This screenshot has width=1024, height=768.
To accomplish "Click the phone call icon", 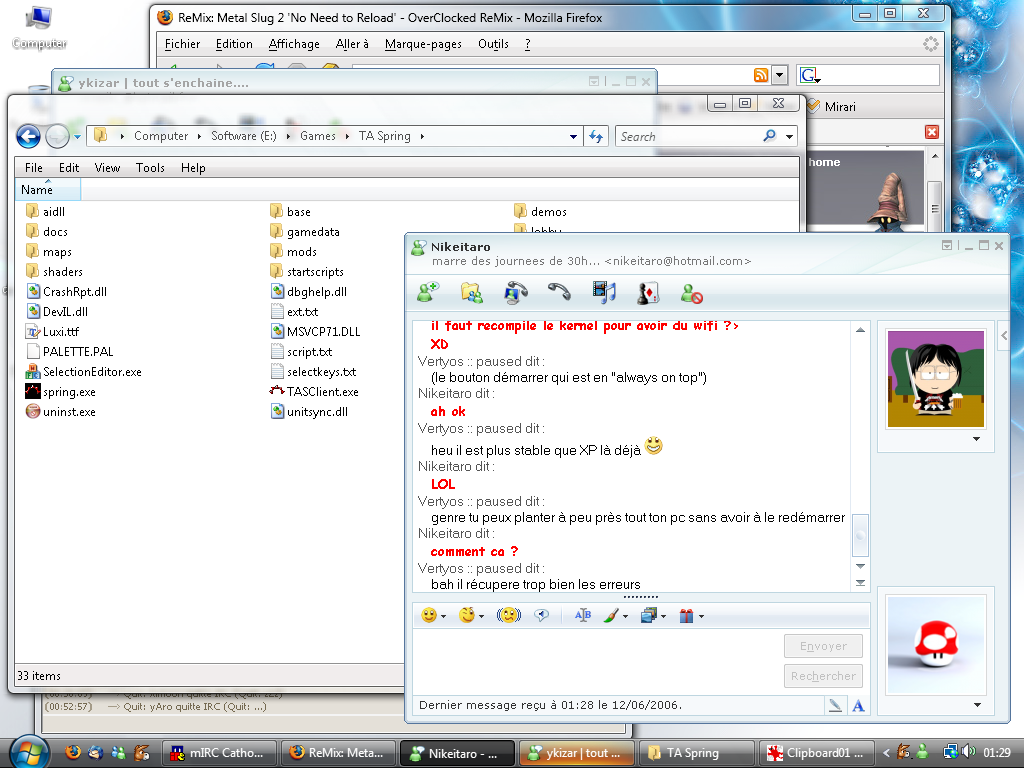I will [559, 292].
